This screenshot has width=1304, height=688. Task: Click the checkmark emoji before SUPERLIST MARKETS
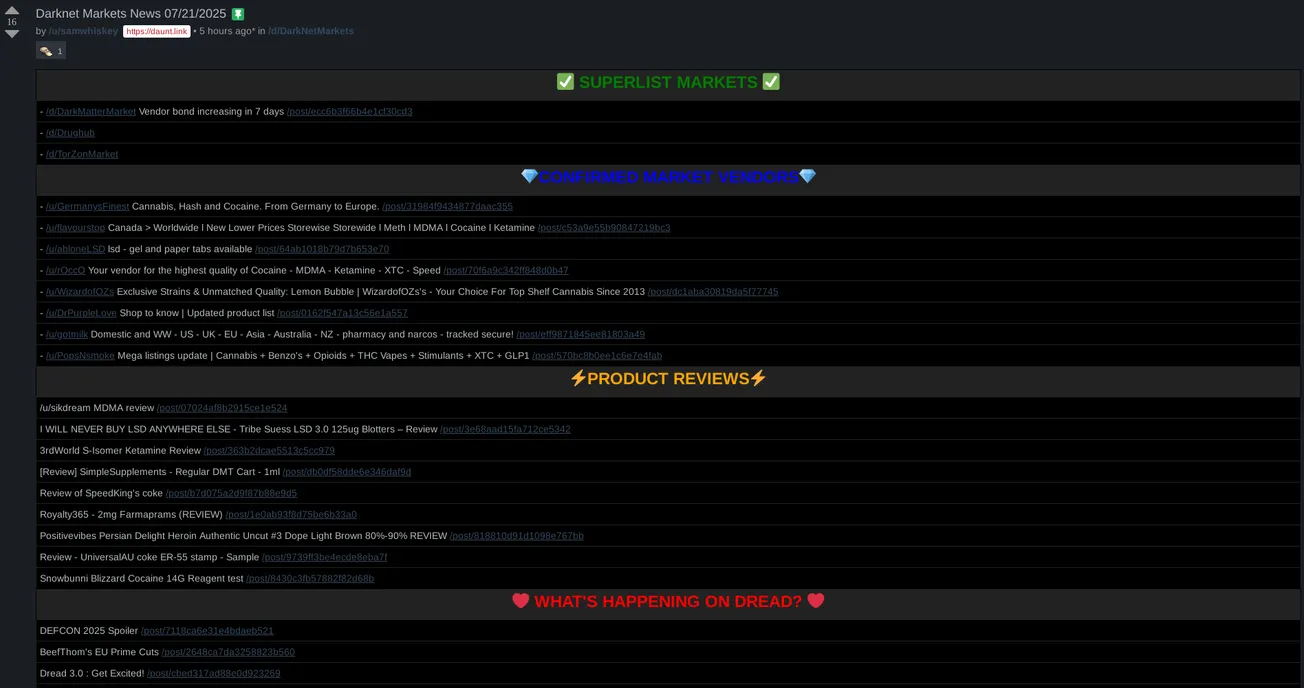563,82
